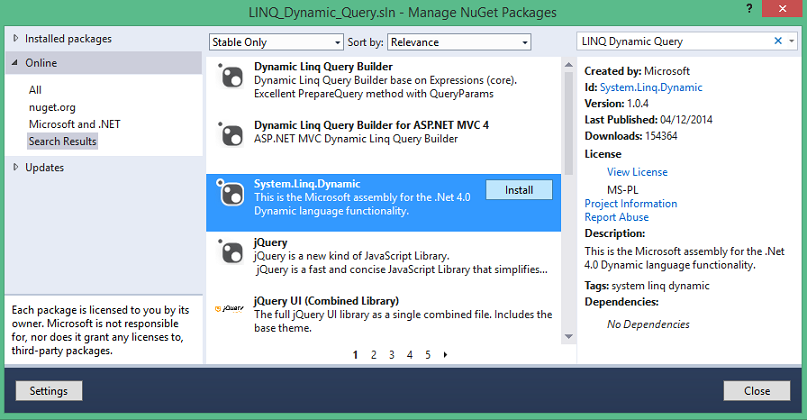
Task: Go to results page 4
Action: (410, 355)
